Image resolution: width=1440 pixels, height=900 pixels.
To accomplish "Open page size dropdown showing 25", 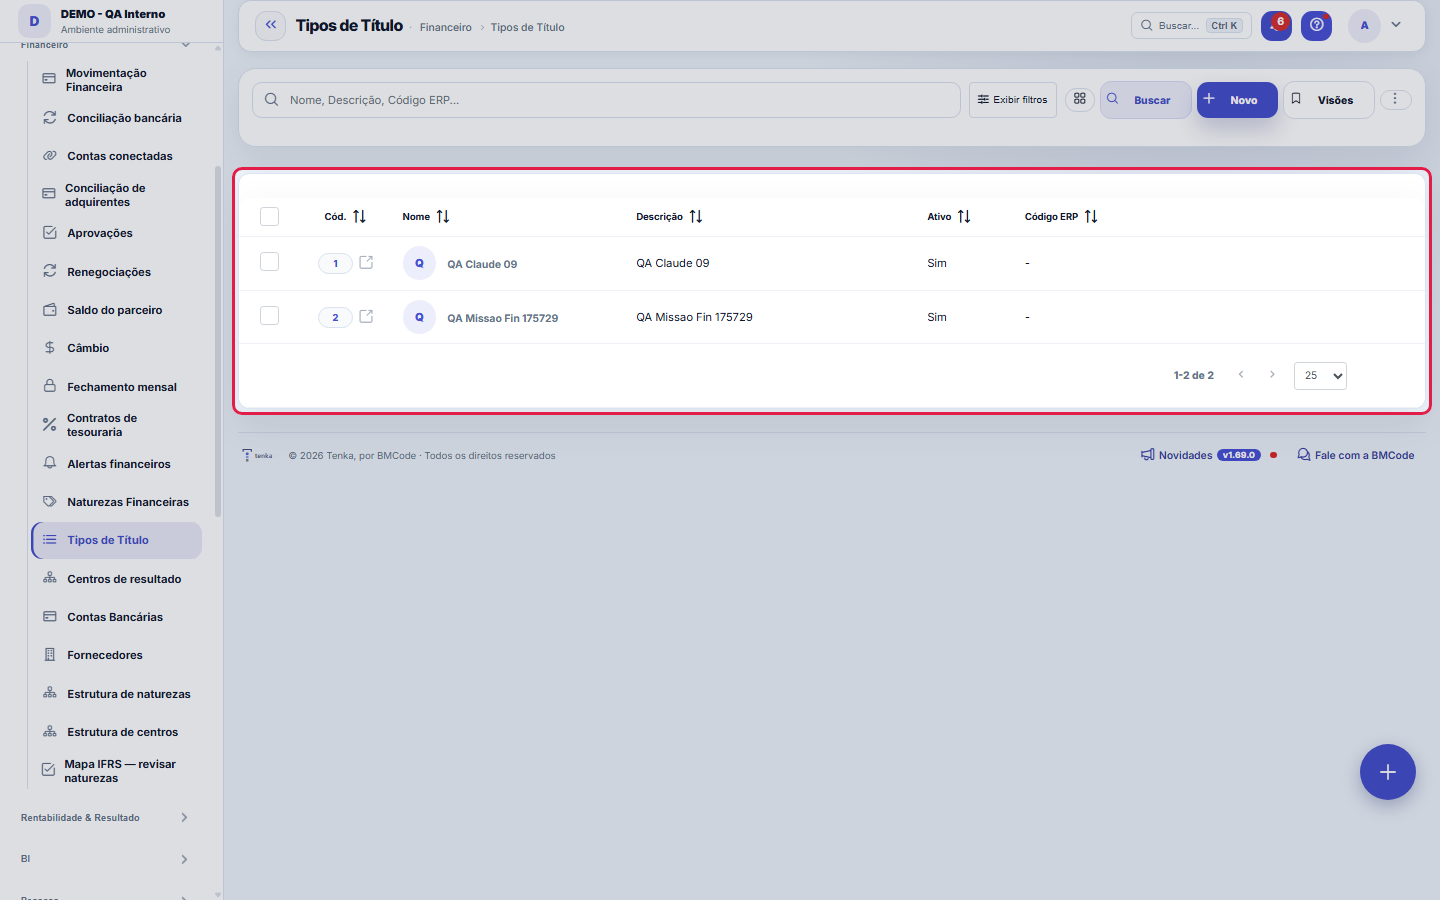I will 1320,376.
